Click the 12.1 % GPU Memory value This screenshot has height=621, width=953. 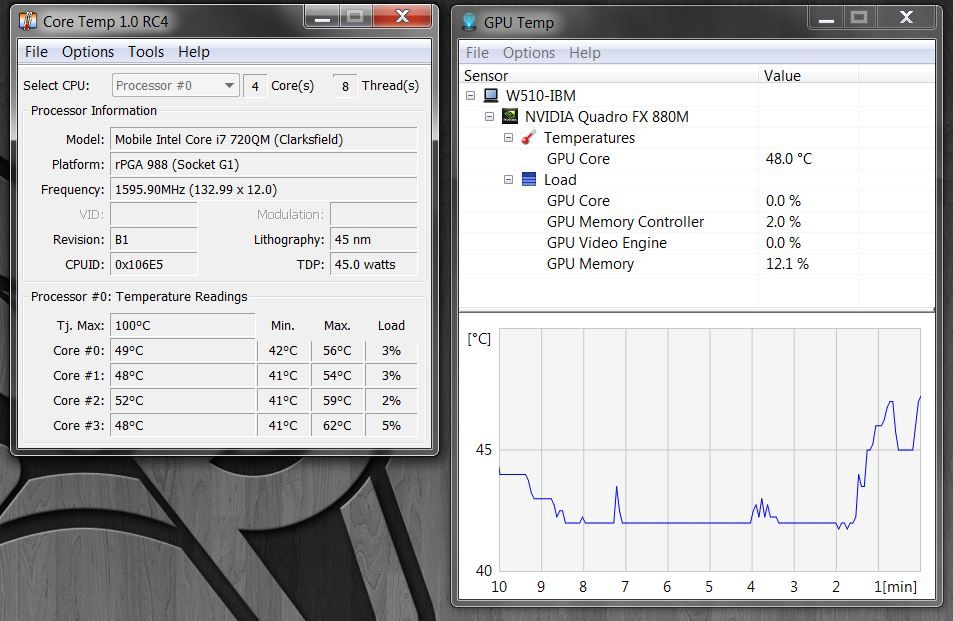click(x=787, y=264)
